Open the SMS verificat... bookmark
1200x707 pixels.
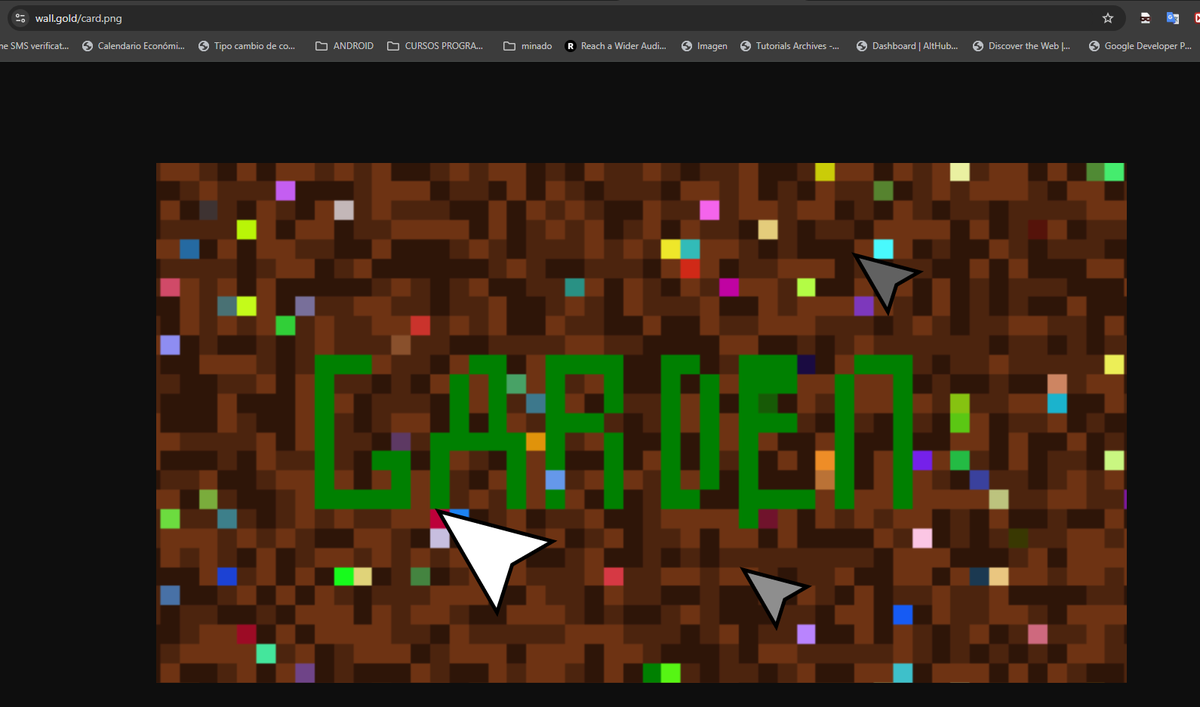point(35,46)
